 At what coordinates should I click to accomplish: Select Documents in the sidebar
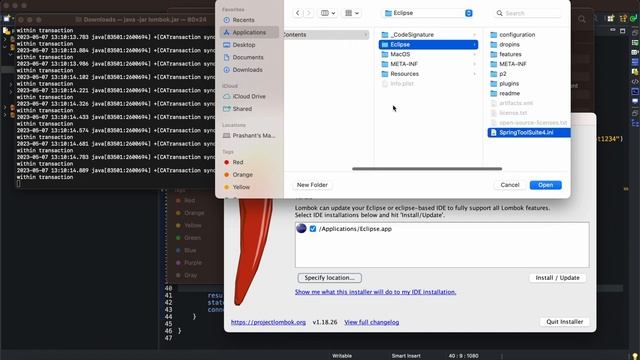click(x=248, y=57)
